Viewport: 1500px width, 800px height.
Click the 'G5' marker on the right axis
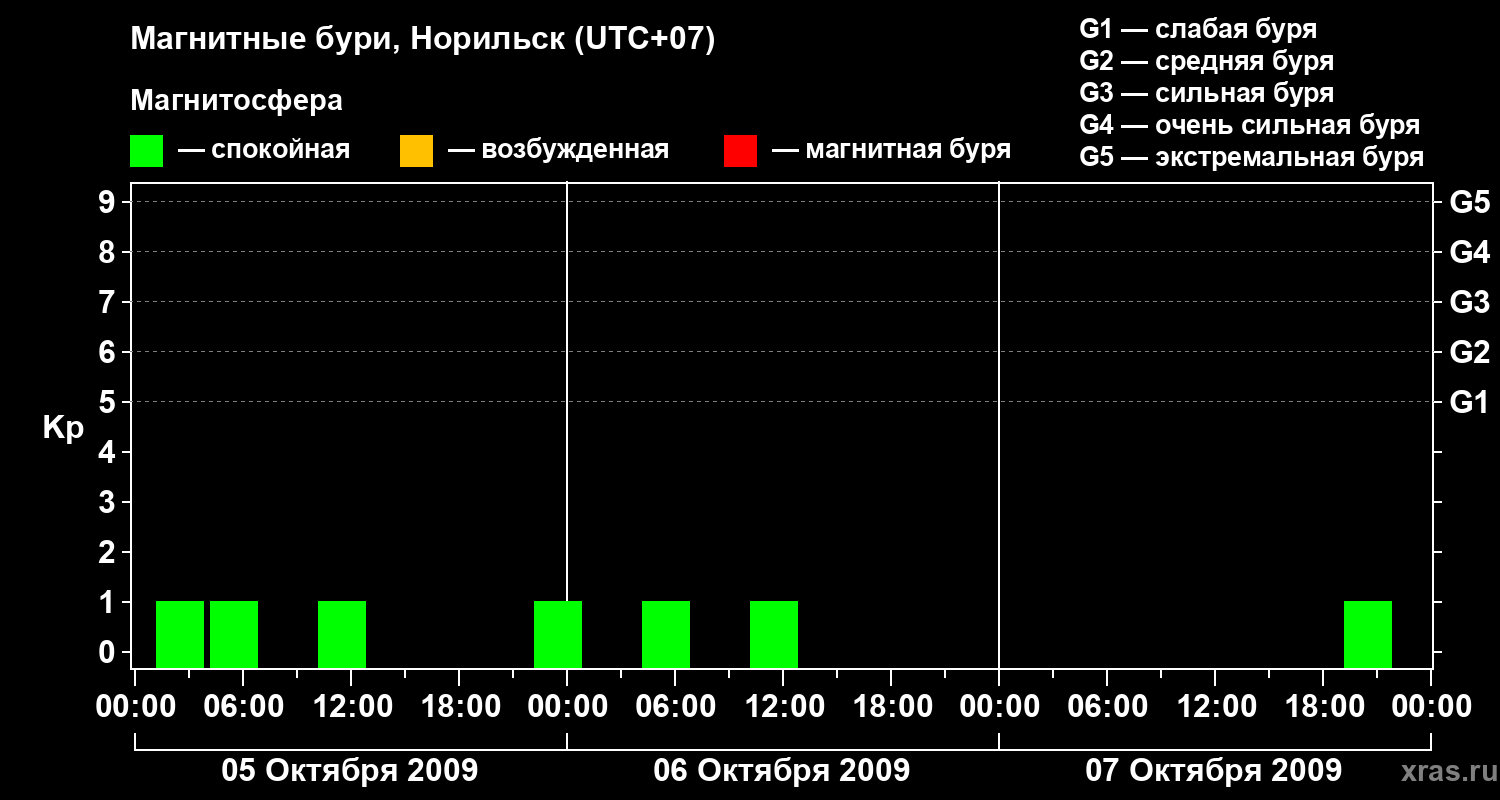pos(1470,202)
